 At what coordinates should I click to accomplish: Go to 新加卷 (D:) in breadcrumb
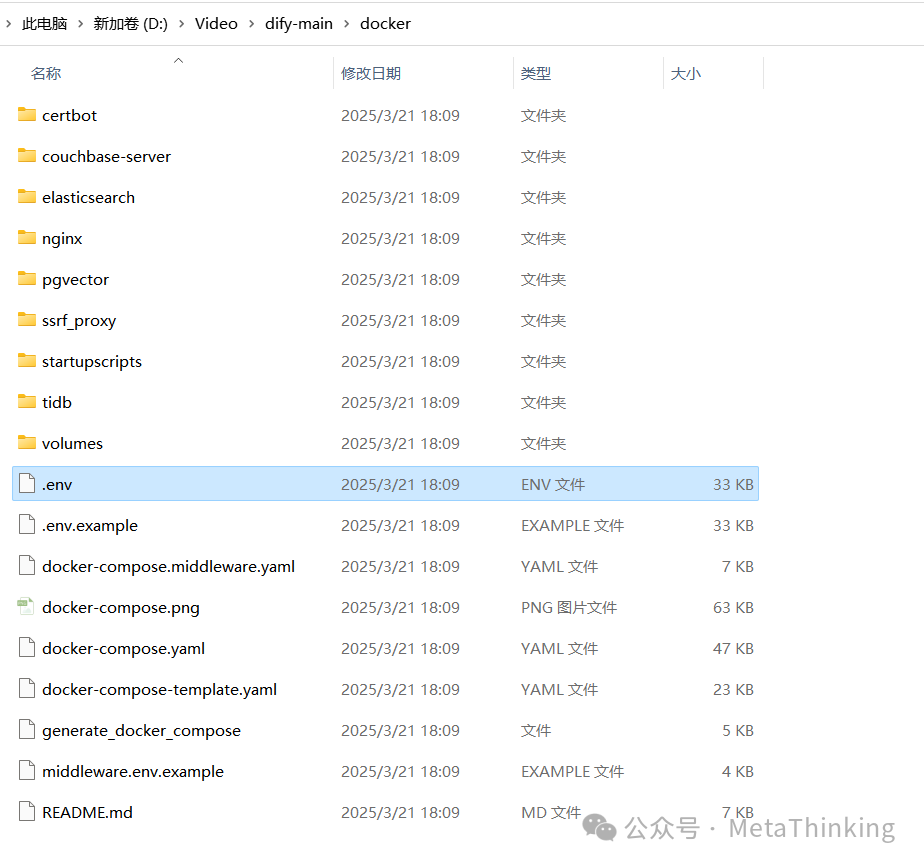coord(130,24)
